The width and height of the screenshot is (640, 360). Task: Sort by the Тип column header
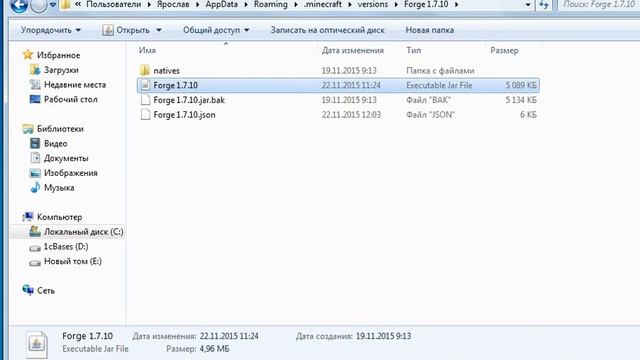point(413,50)
